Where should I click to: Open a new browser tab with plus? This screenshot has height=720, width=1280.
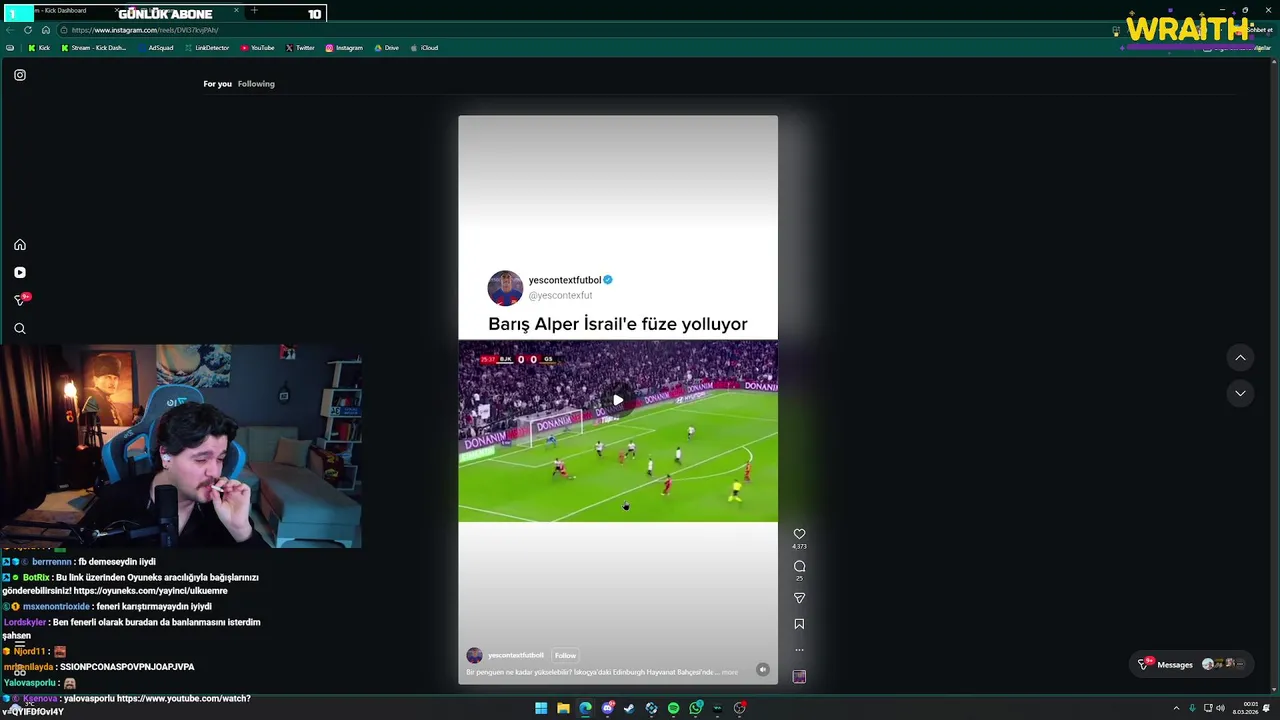[x=254, y=11]
